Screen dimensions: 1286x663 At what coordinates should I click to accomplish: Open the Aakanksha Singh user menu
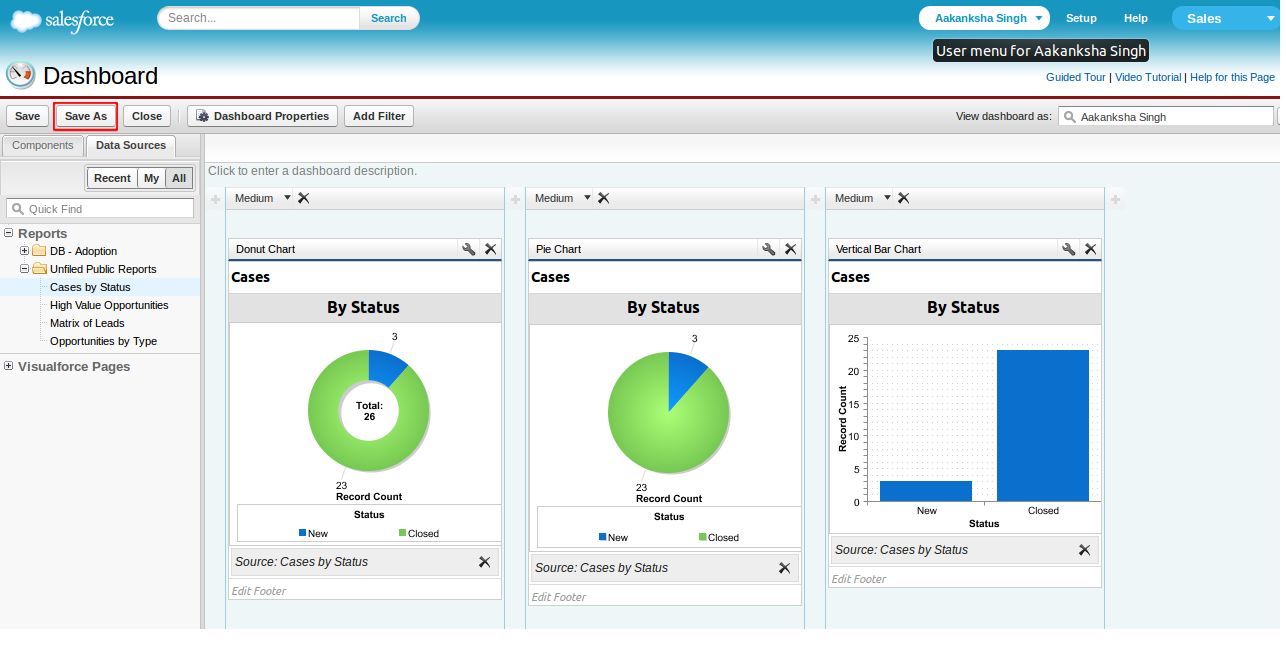click(985, 18)
